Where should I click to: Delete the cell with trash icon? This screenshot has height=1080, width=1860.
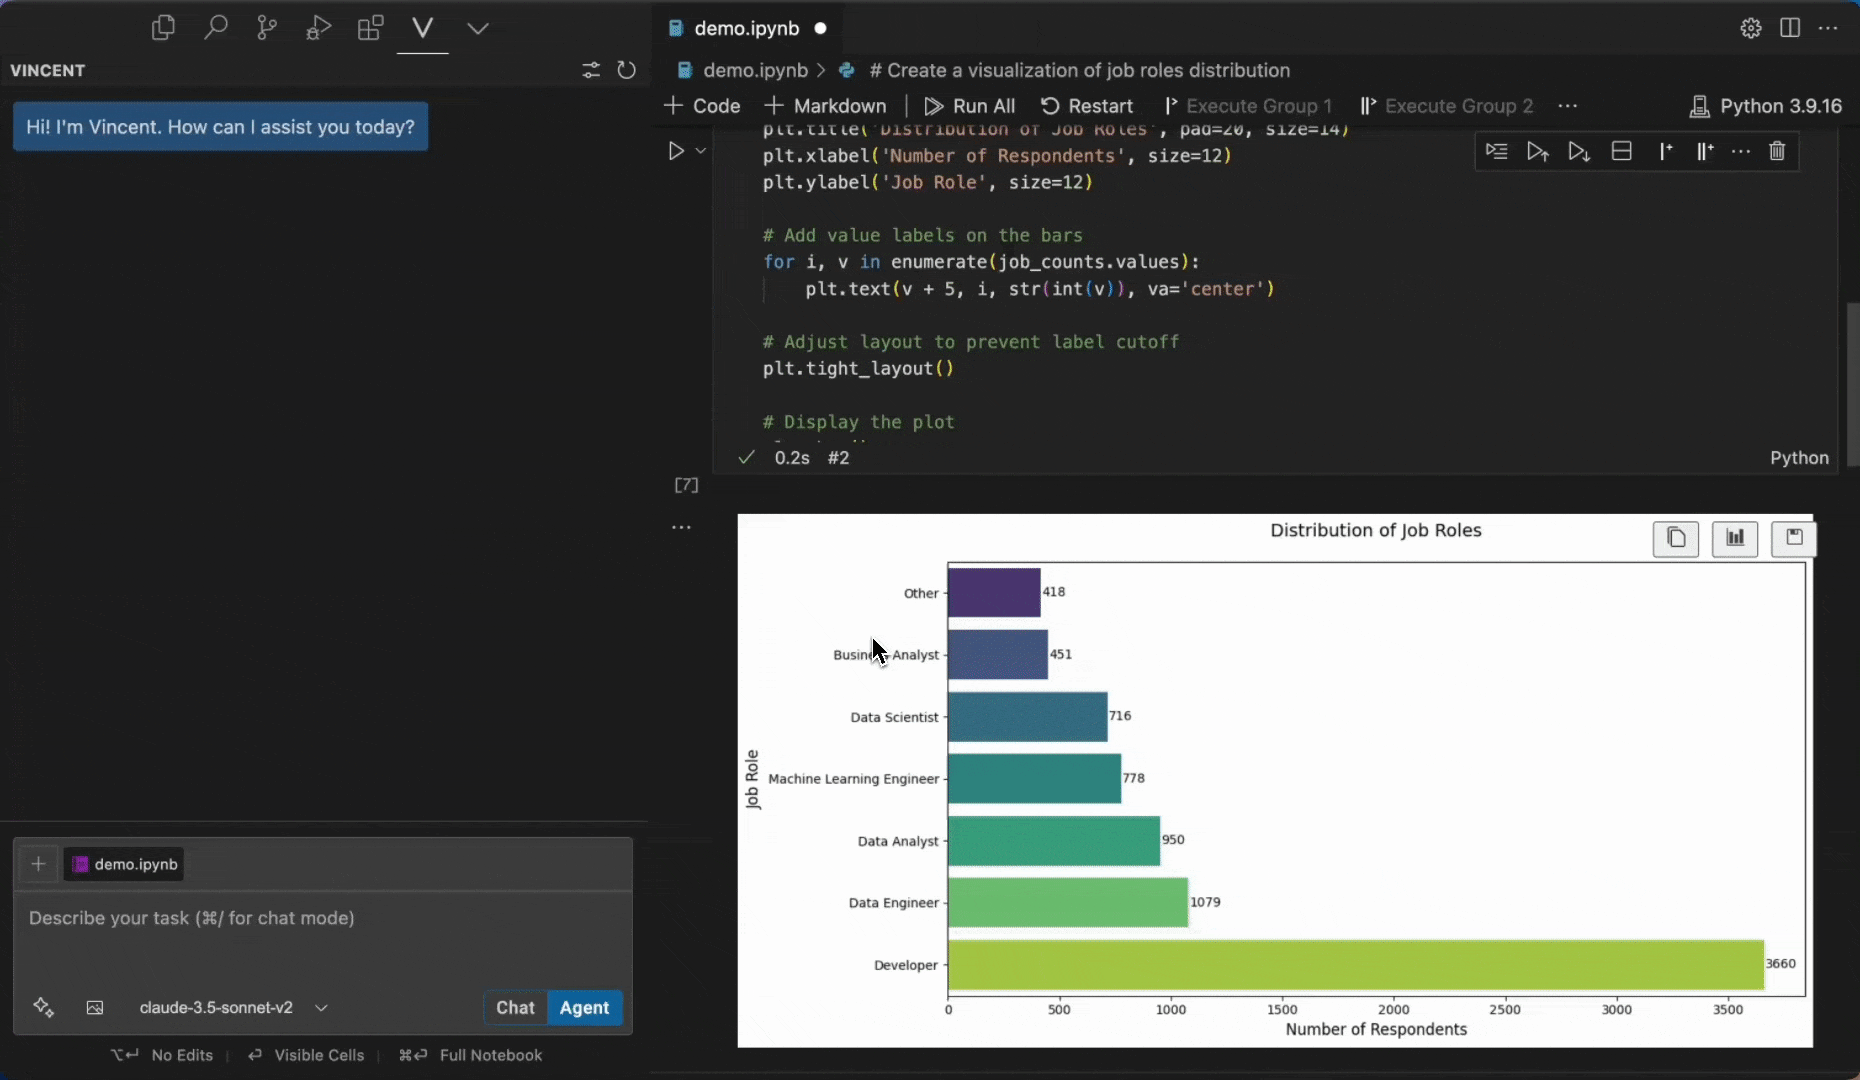tap(1777, 151)
